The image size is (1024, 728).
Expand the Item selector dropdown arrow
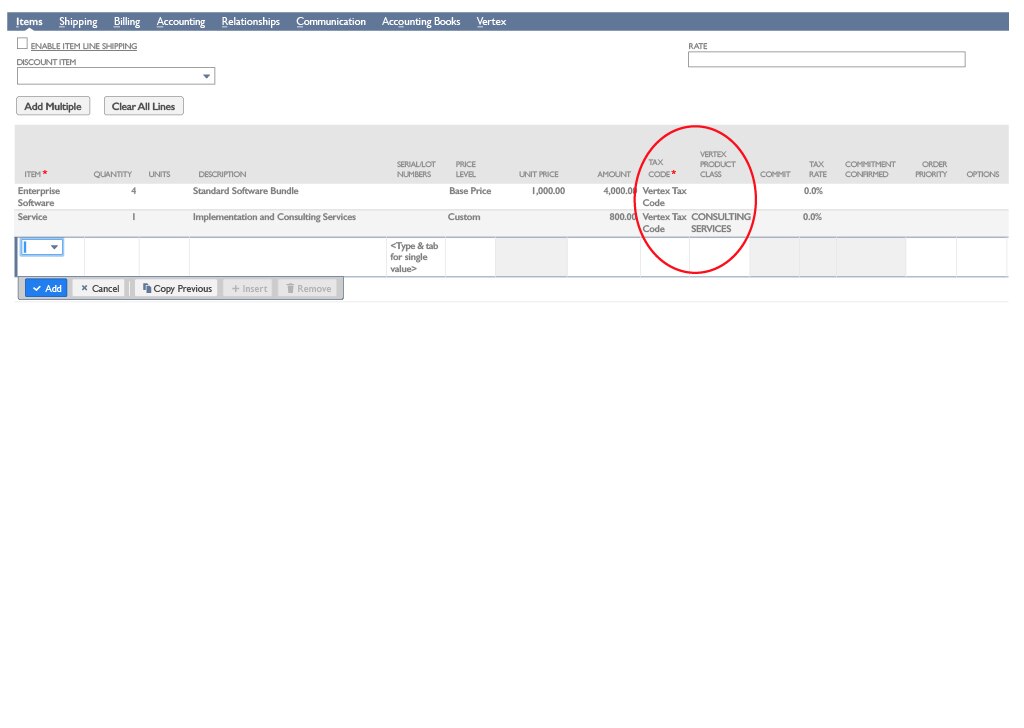54,247
